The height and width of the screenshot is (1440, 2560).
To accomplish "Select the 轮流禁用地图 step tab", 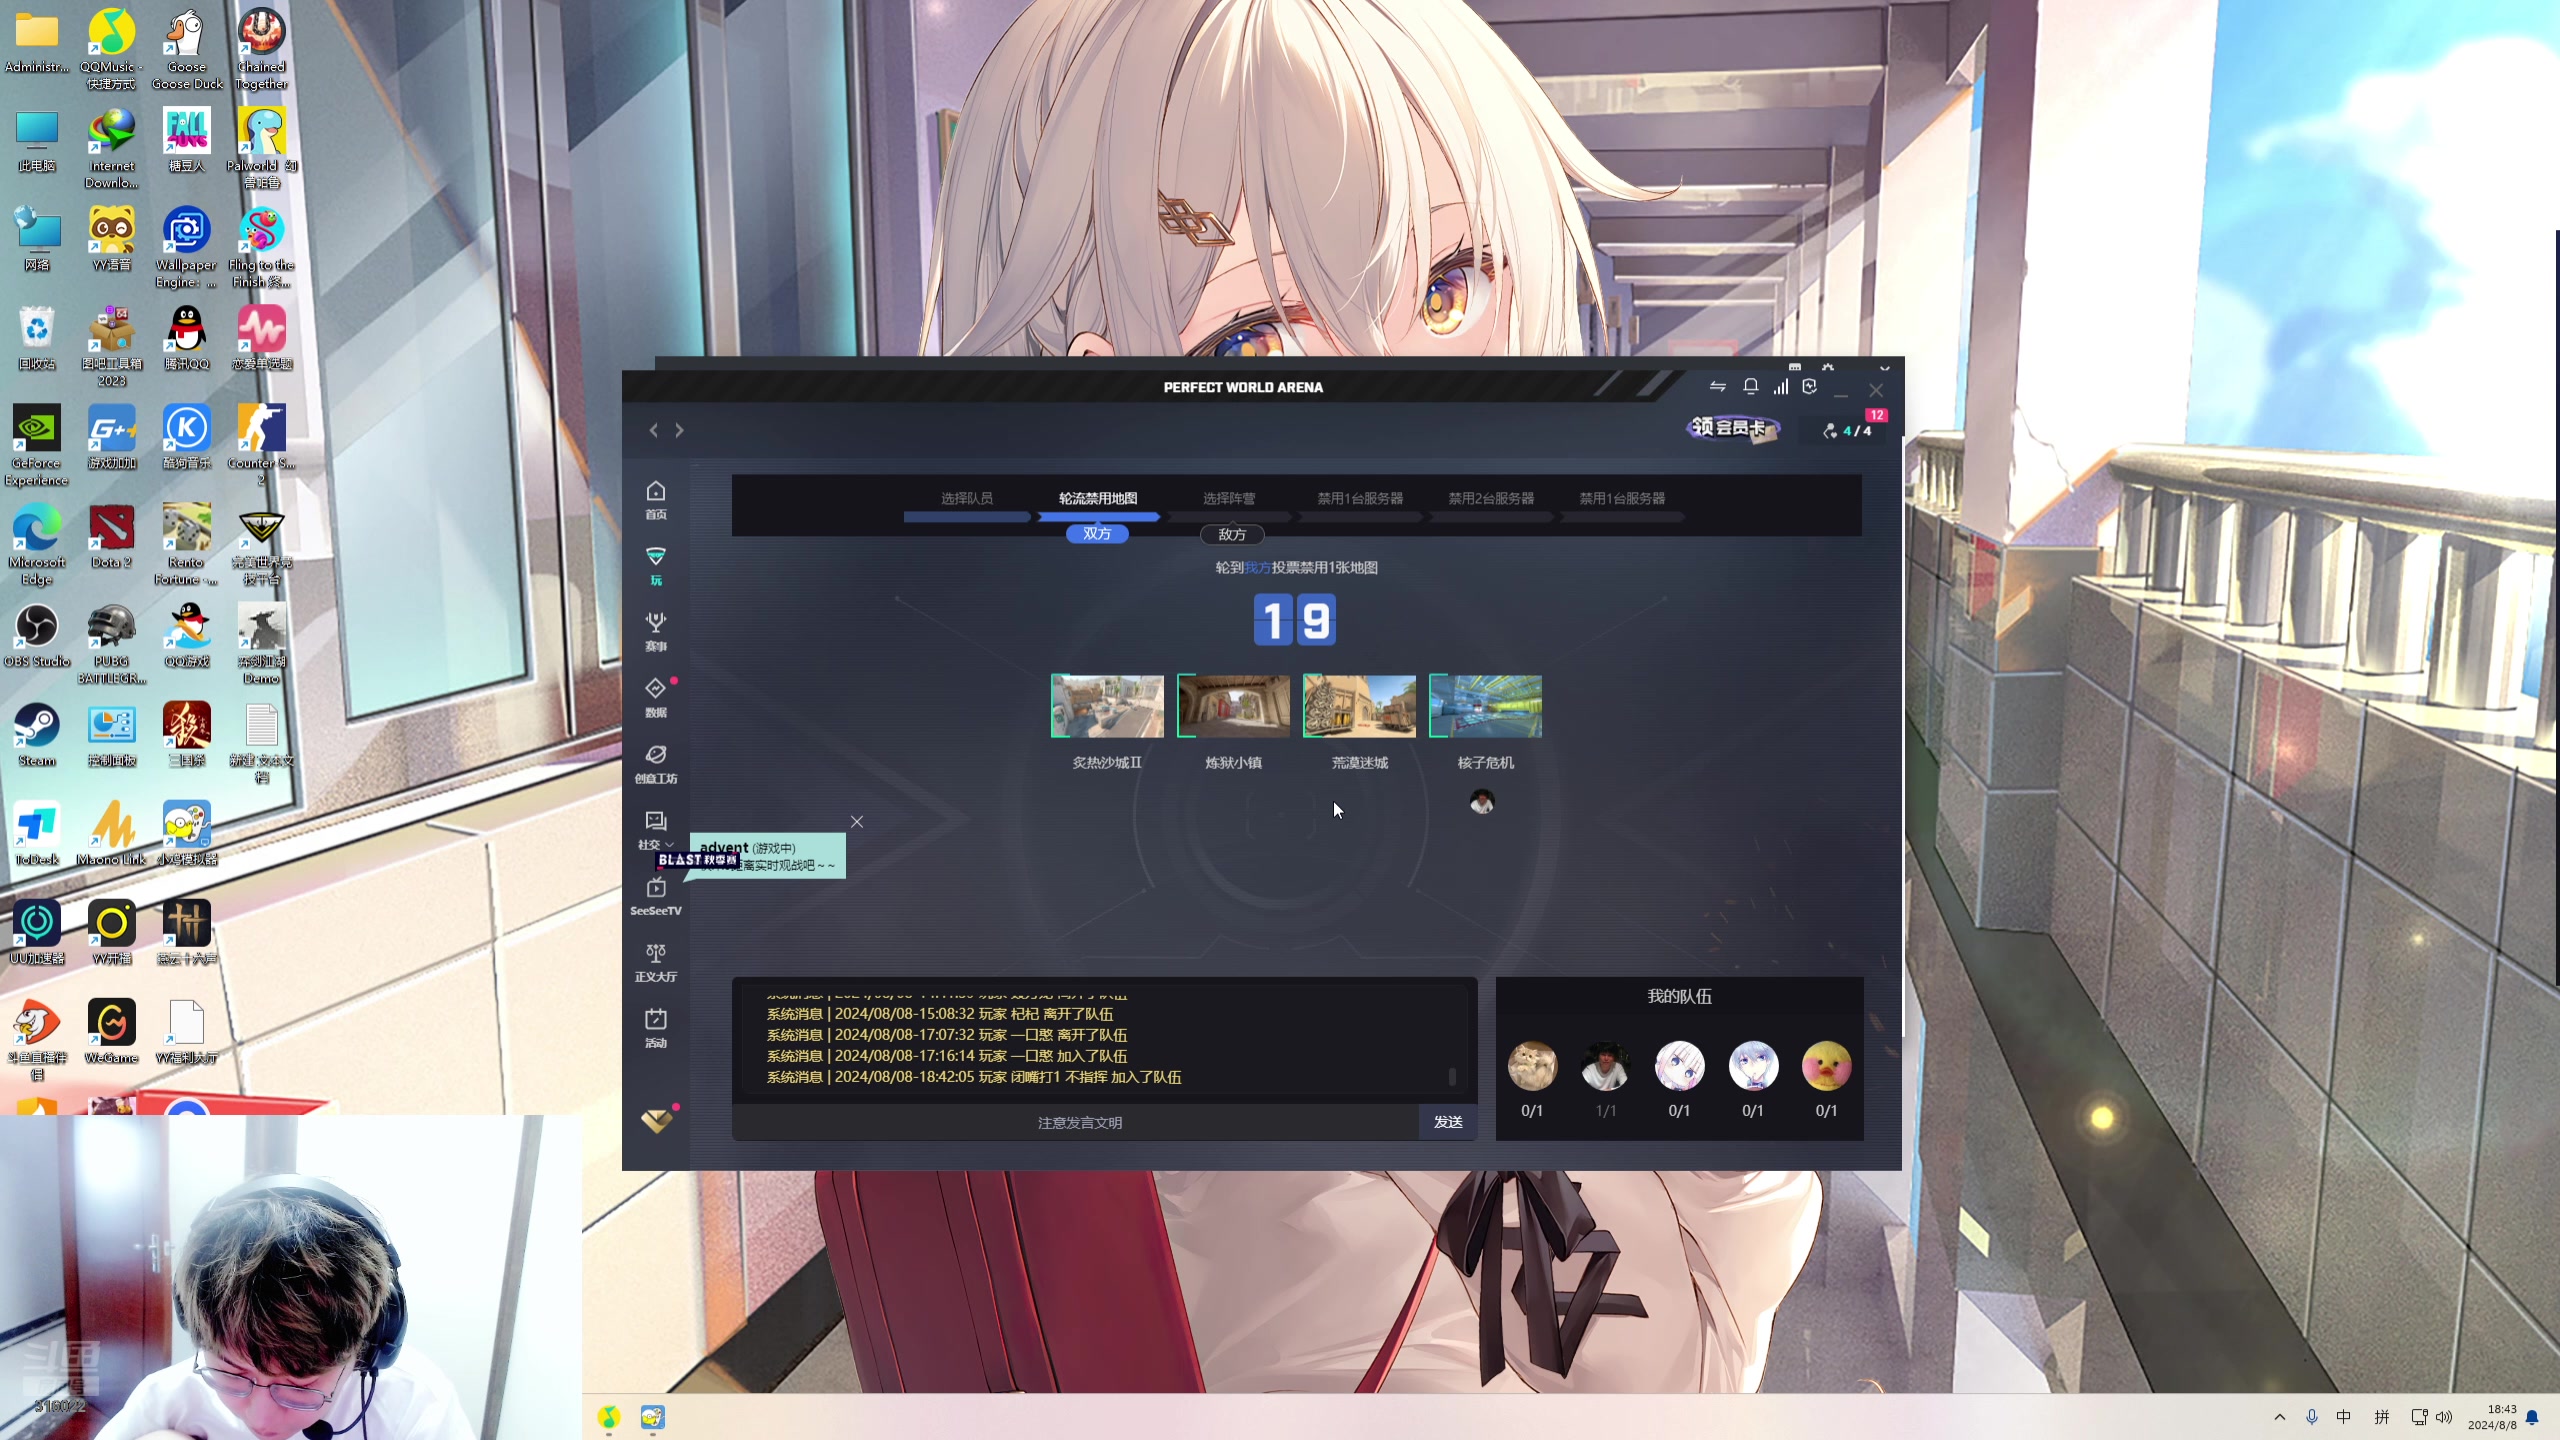I will pos(1097,498).
